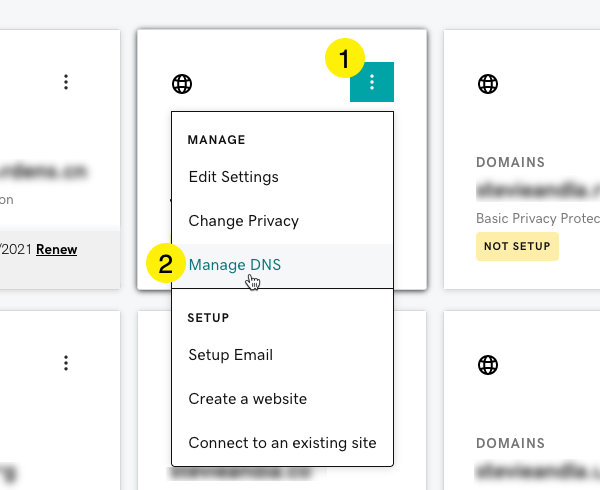Viewport: 600px width, 490px height.
Task: Click the MANAGE section header in the menu
Action: (x=216, y=140)
